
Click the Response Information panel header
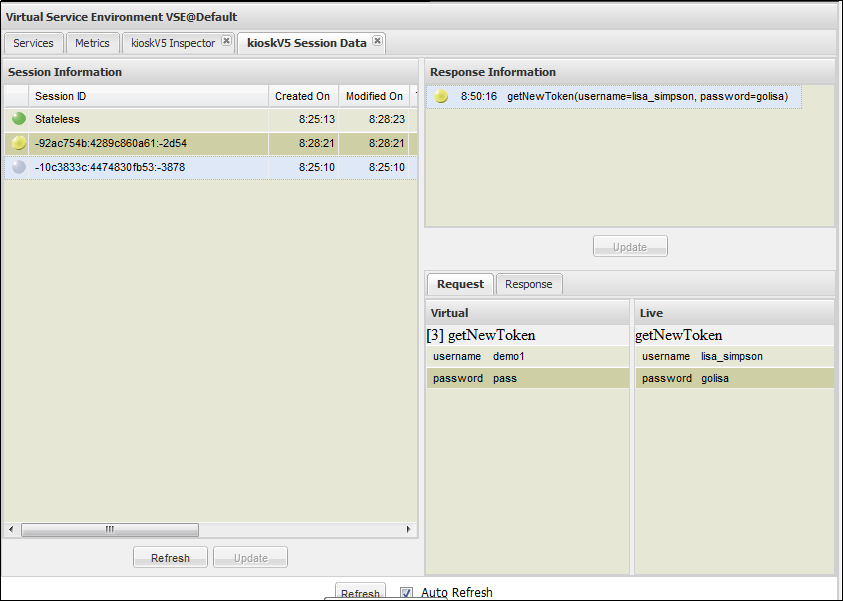pyautogui.click(x=630, y=72)
